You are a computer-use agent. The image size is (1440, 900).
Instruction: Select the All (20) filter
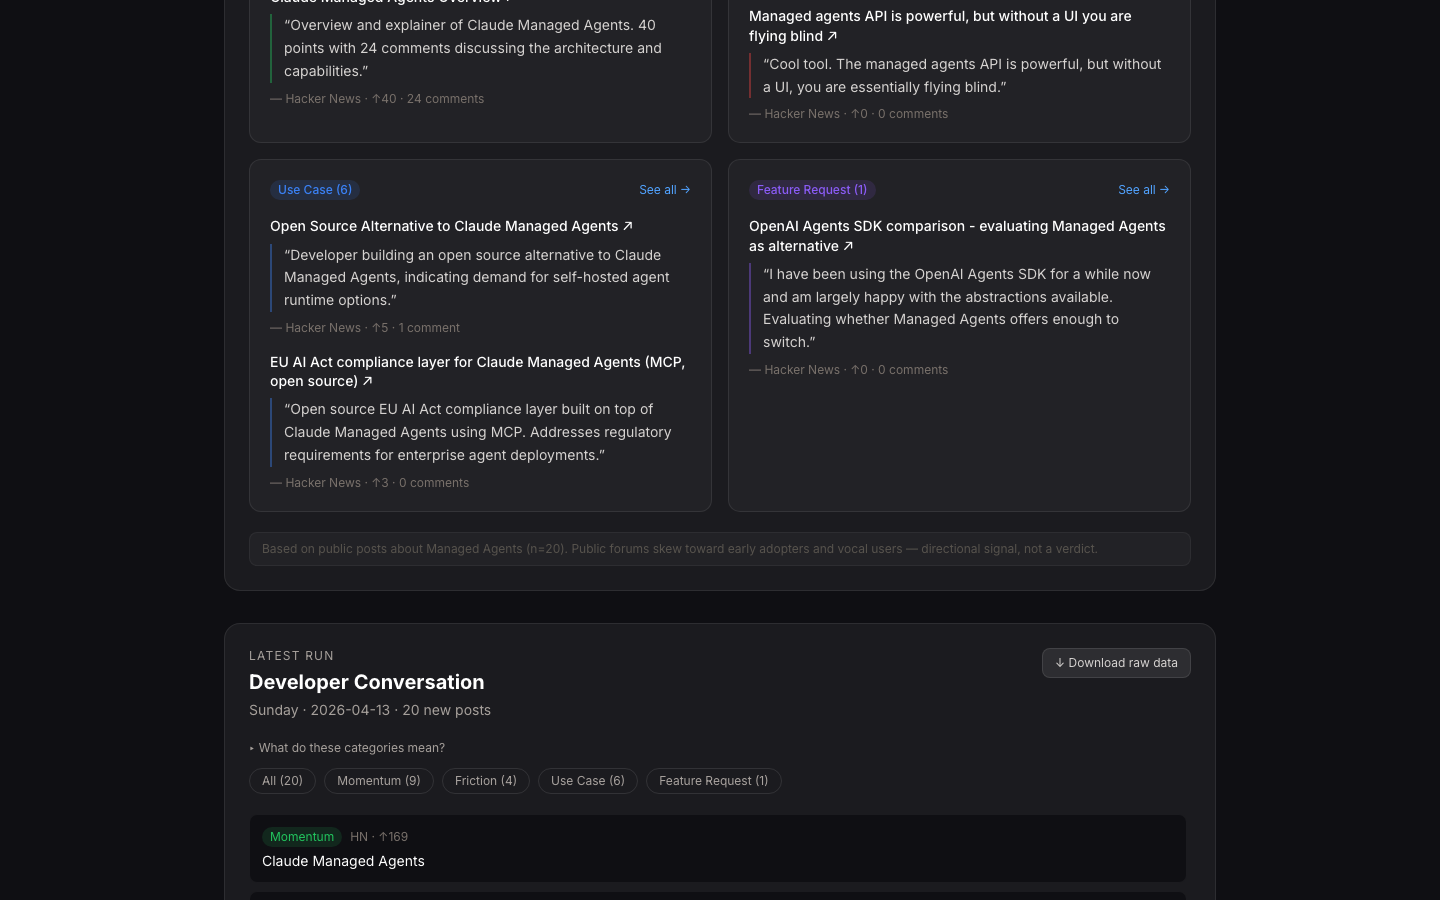click(x=282, y=781)
